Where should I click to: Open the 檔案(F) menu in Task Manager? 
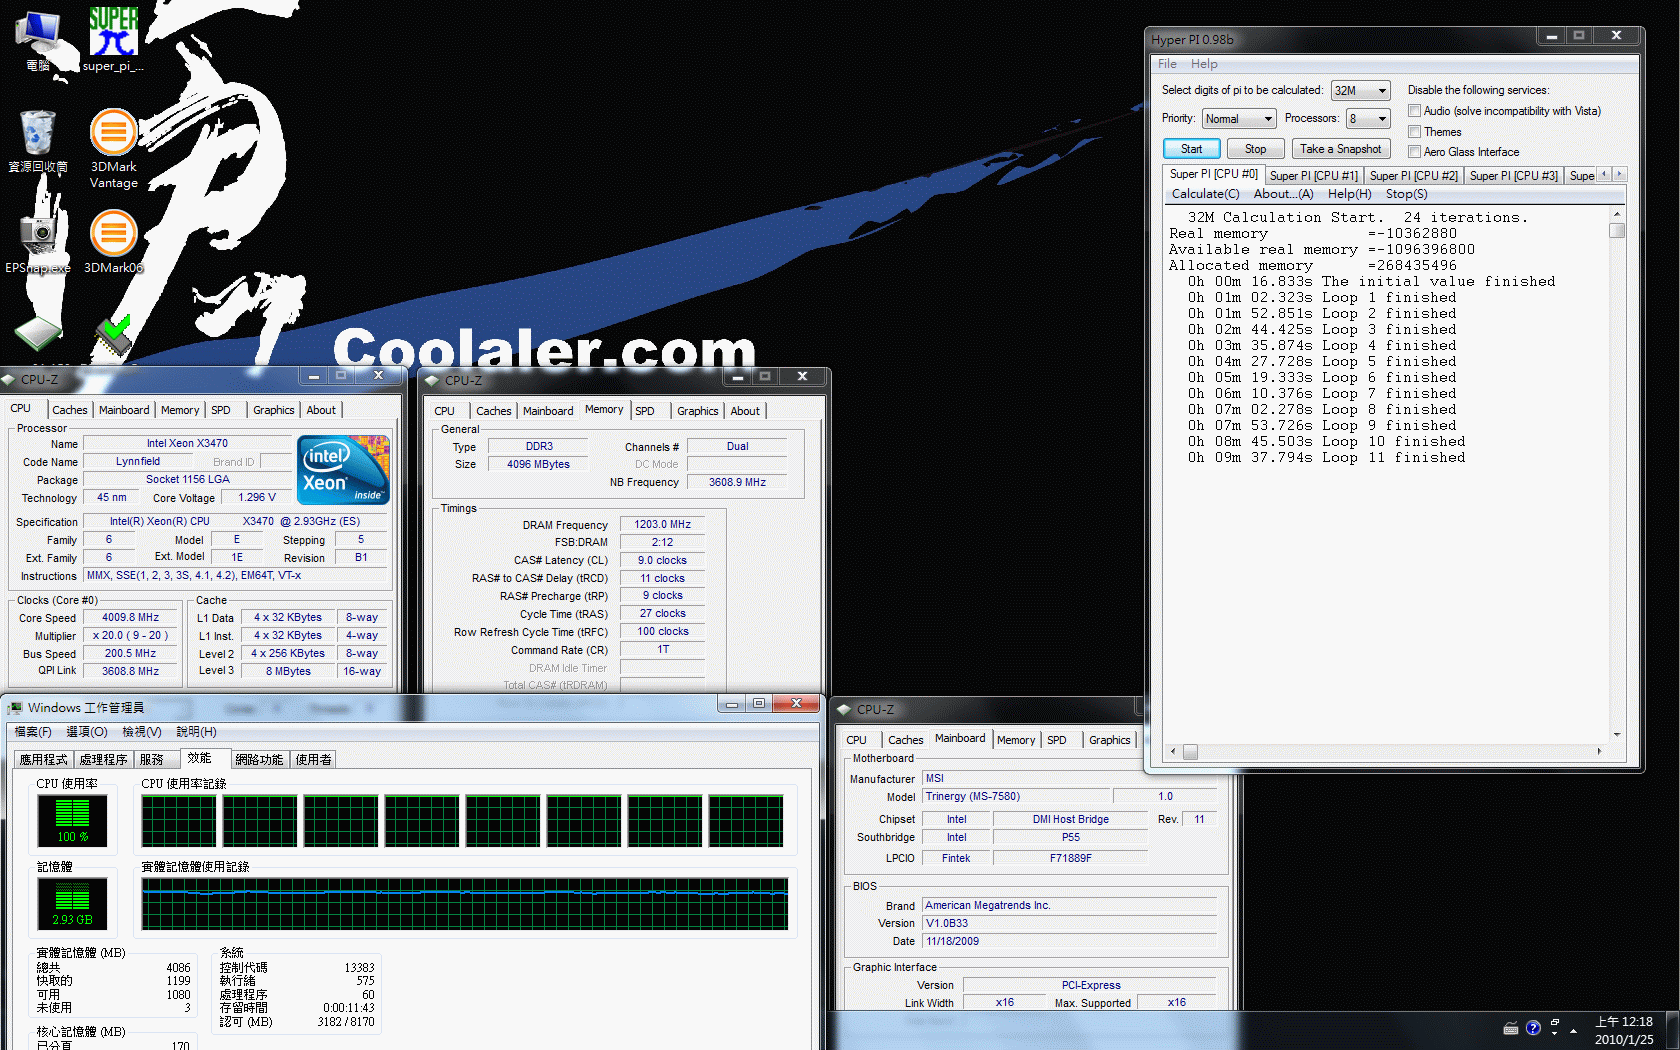(33, 732)
